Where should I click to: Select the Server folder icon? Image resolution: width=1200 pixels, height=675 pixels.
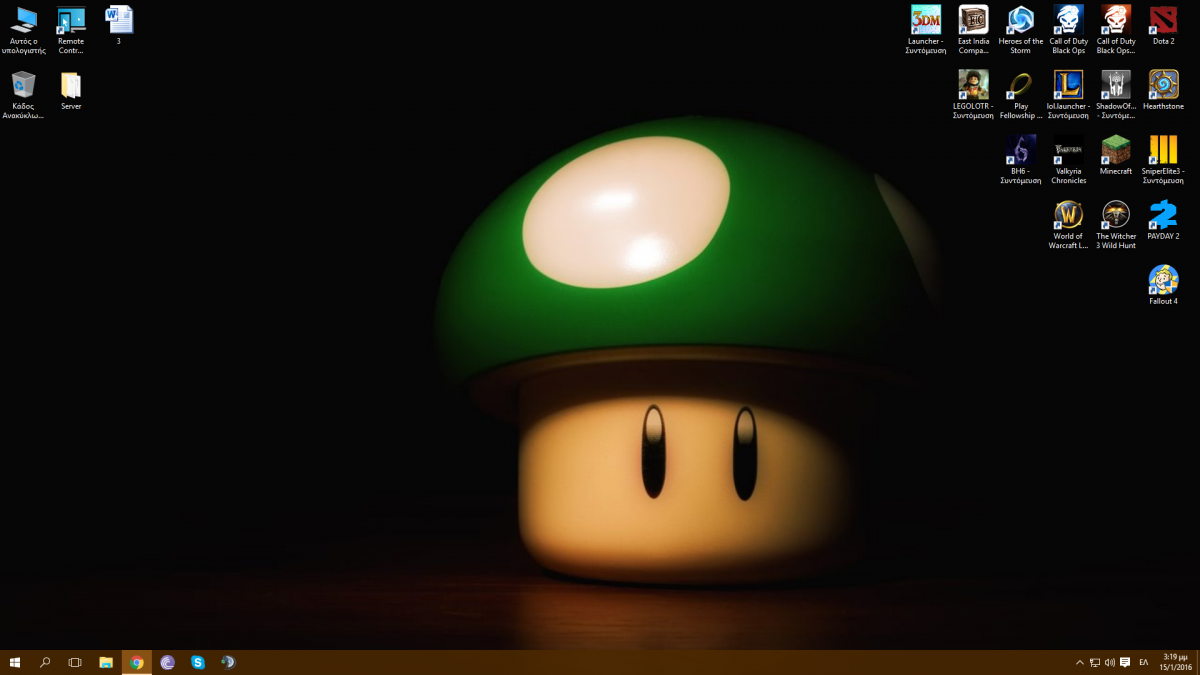(x=71, y=90)
